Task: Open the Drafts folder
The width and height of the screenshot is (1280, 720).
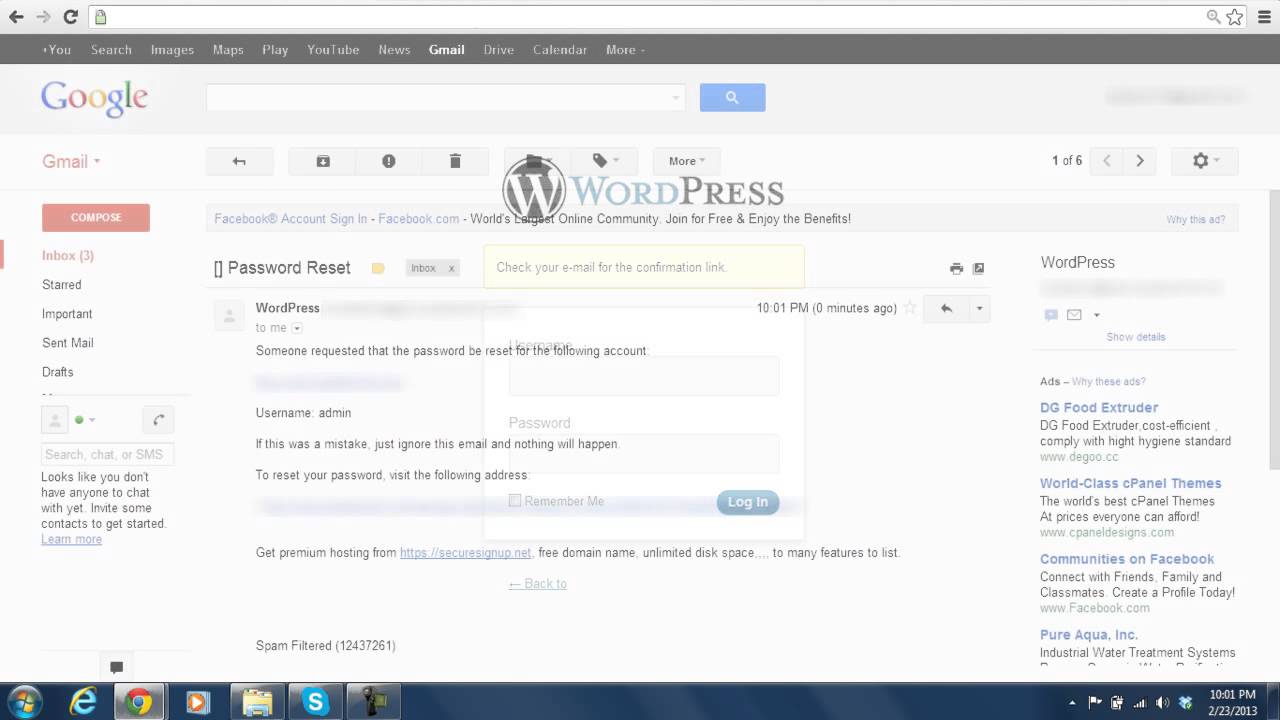Action: point(58,372)
